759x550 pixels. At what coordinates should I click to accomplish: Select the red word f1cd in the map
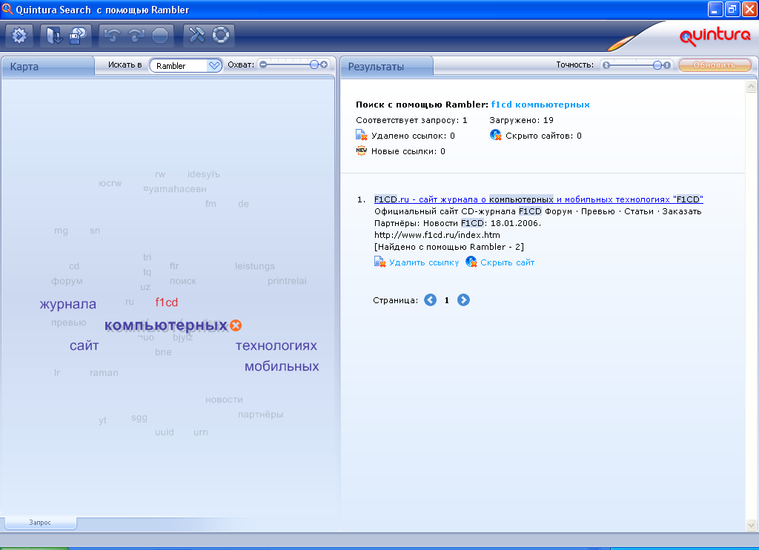[167, 302]
